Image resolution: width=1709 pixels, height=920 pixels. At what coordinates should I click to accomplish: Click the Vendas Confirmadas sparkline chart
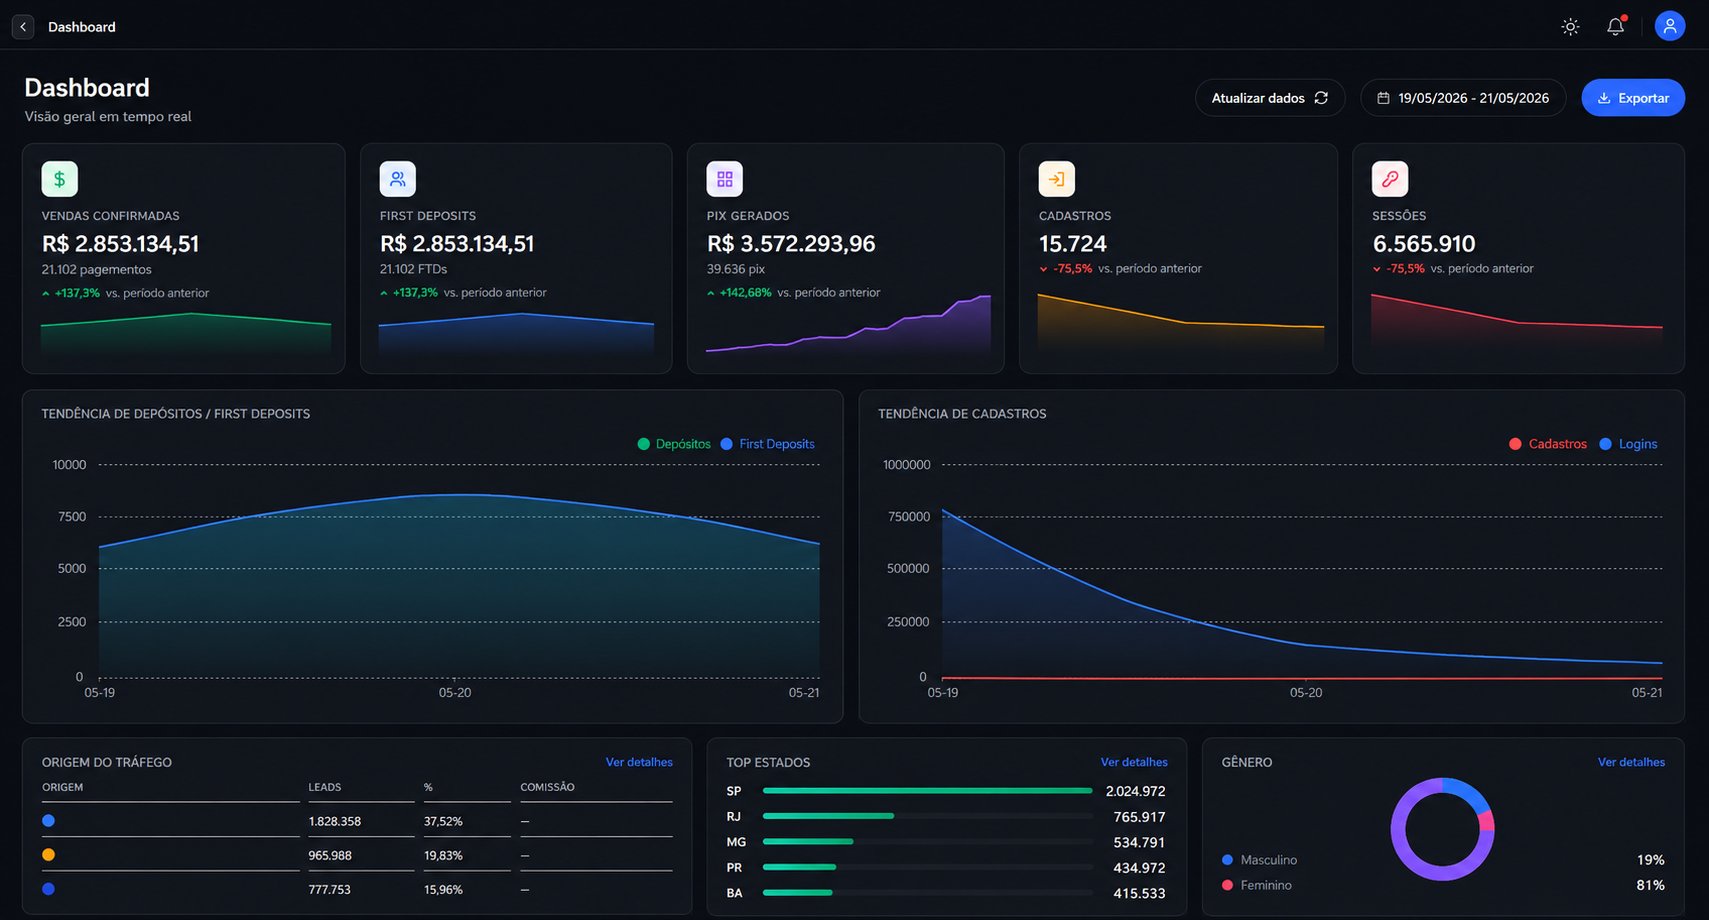185,334
